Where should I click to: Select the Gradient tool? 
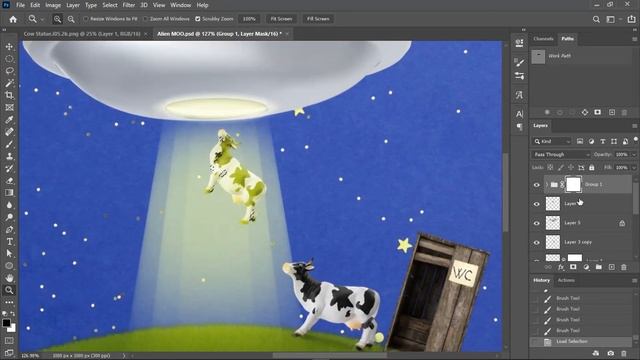click(9, 193)
